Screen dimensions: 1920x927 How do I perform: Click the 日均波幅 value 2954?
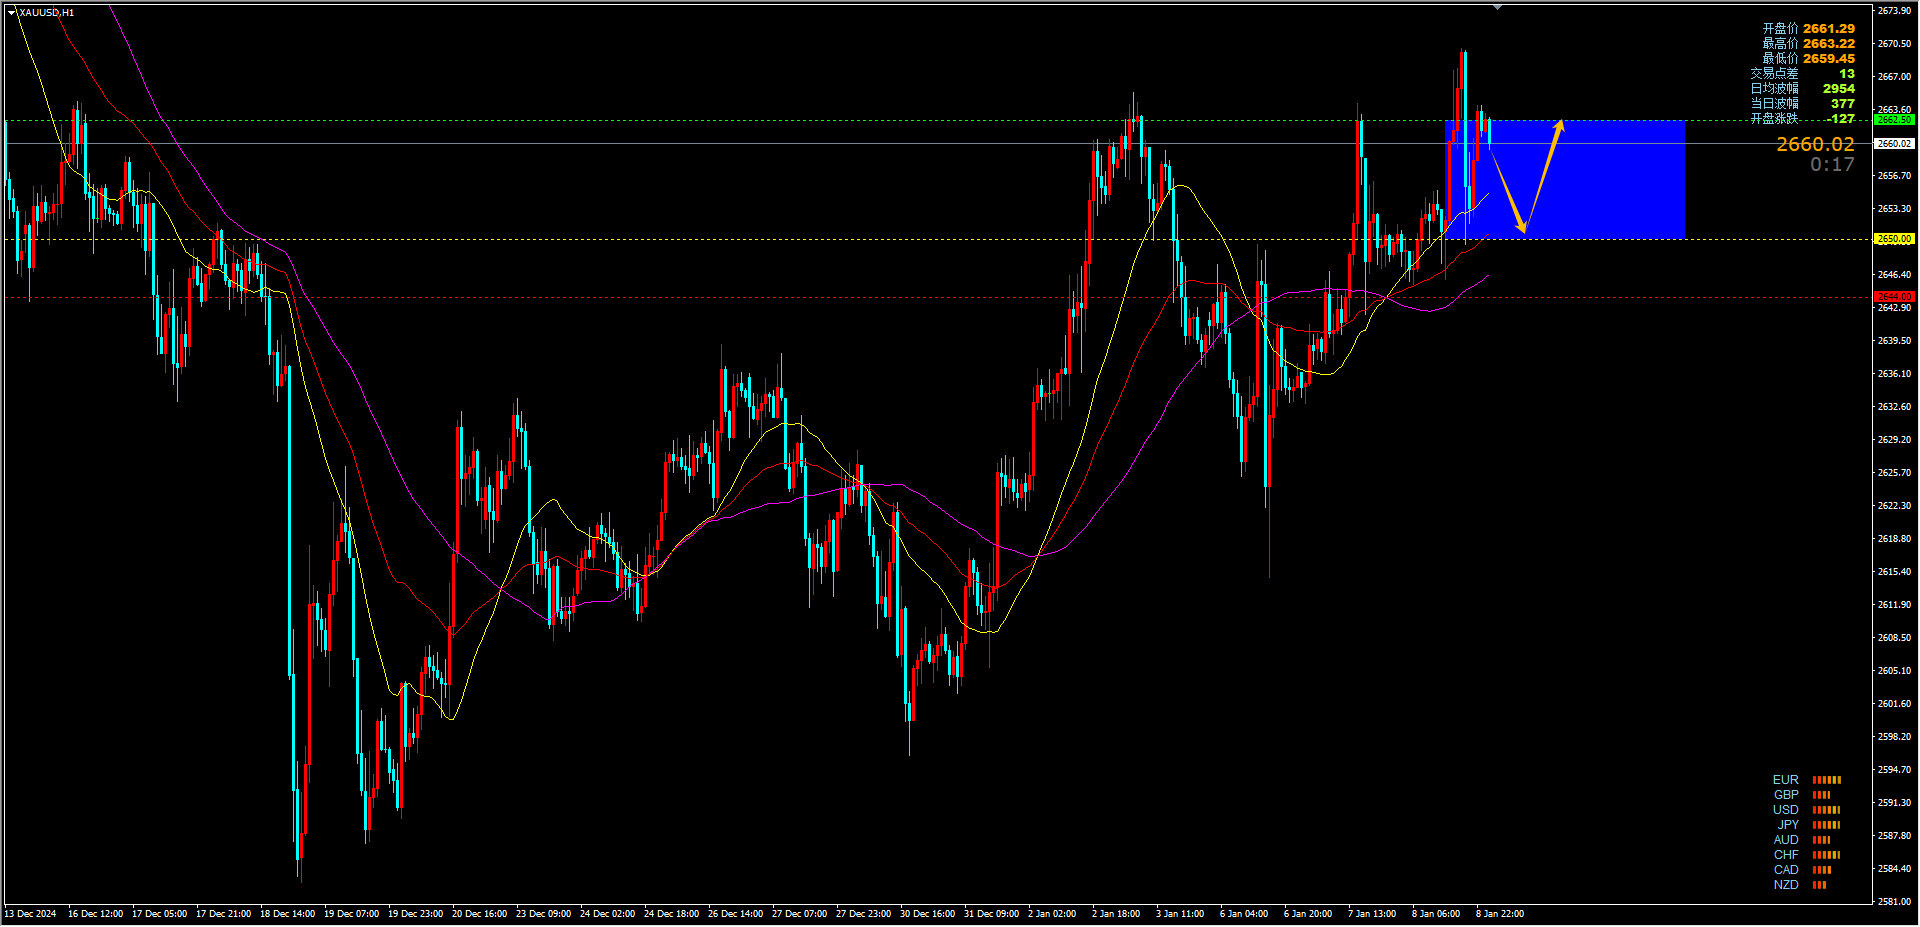(x=1838, y=89)
